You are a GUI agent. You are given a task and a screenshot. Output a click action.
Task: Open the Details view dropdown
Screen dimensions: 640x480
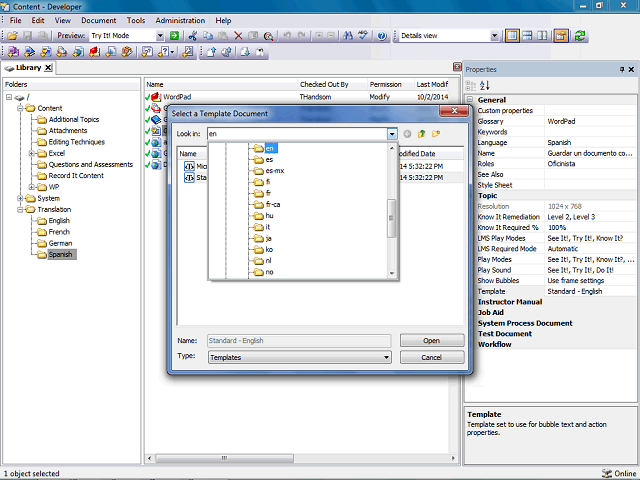[494, 36]
